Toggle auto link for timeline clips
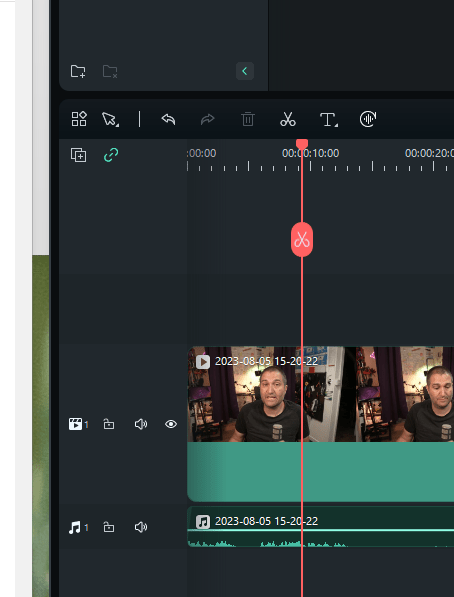The height and width of the screenshot is (597, 454). point(111,155)
